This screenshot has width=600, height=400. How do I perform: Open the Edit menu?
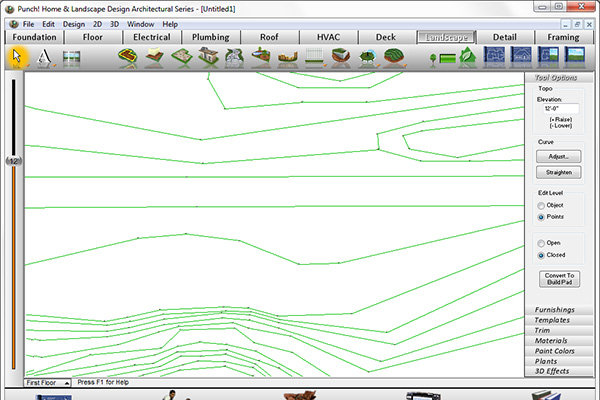(x=48, y=24)
